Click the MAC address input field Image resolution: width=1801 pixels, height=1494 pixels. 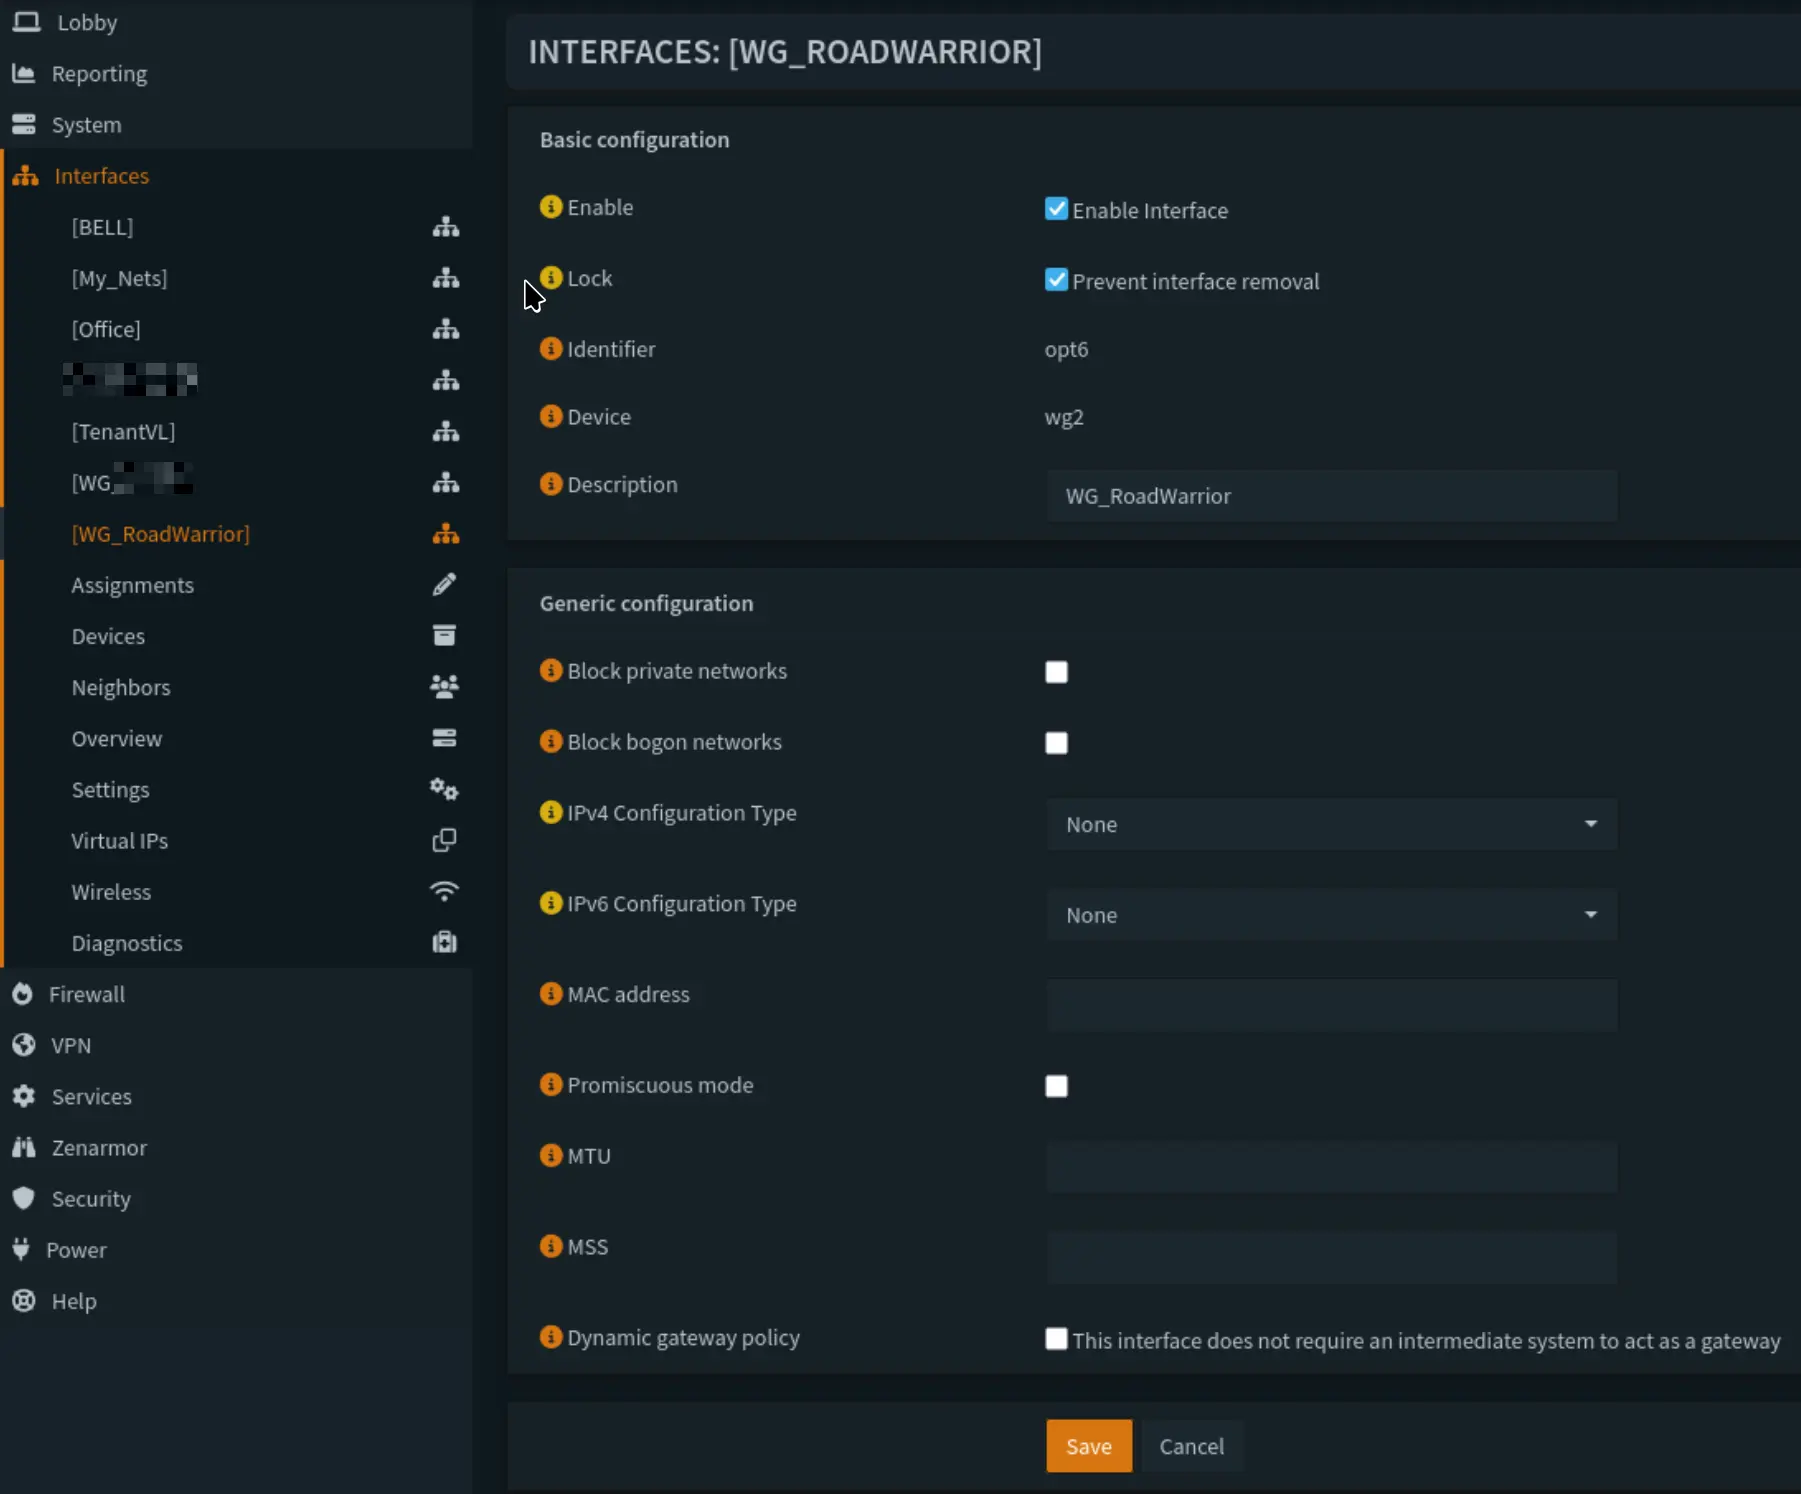1331,1005
